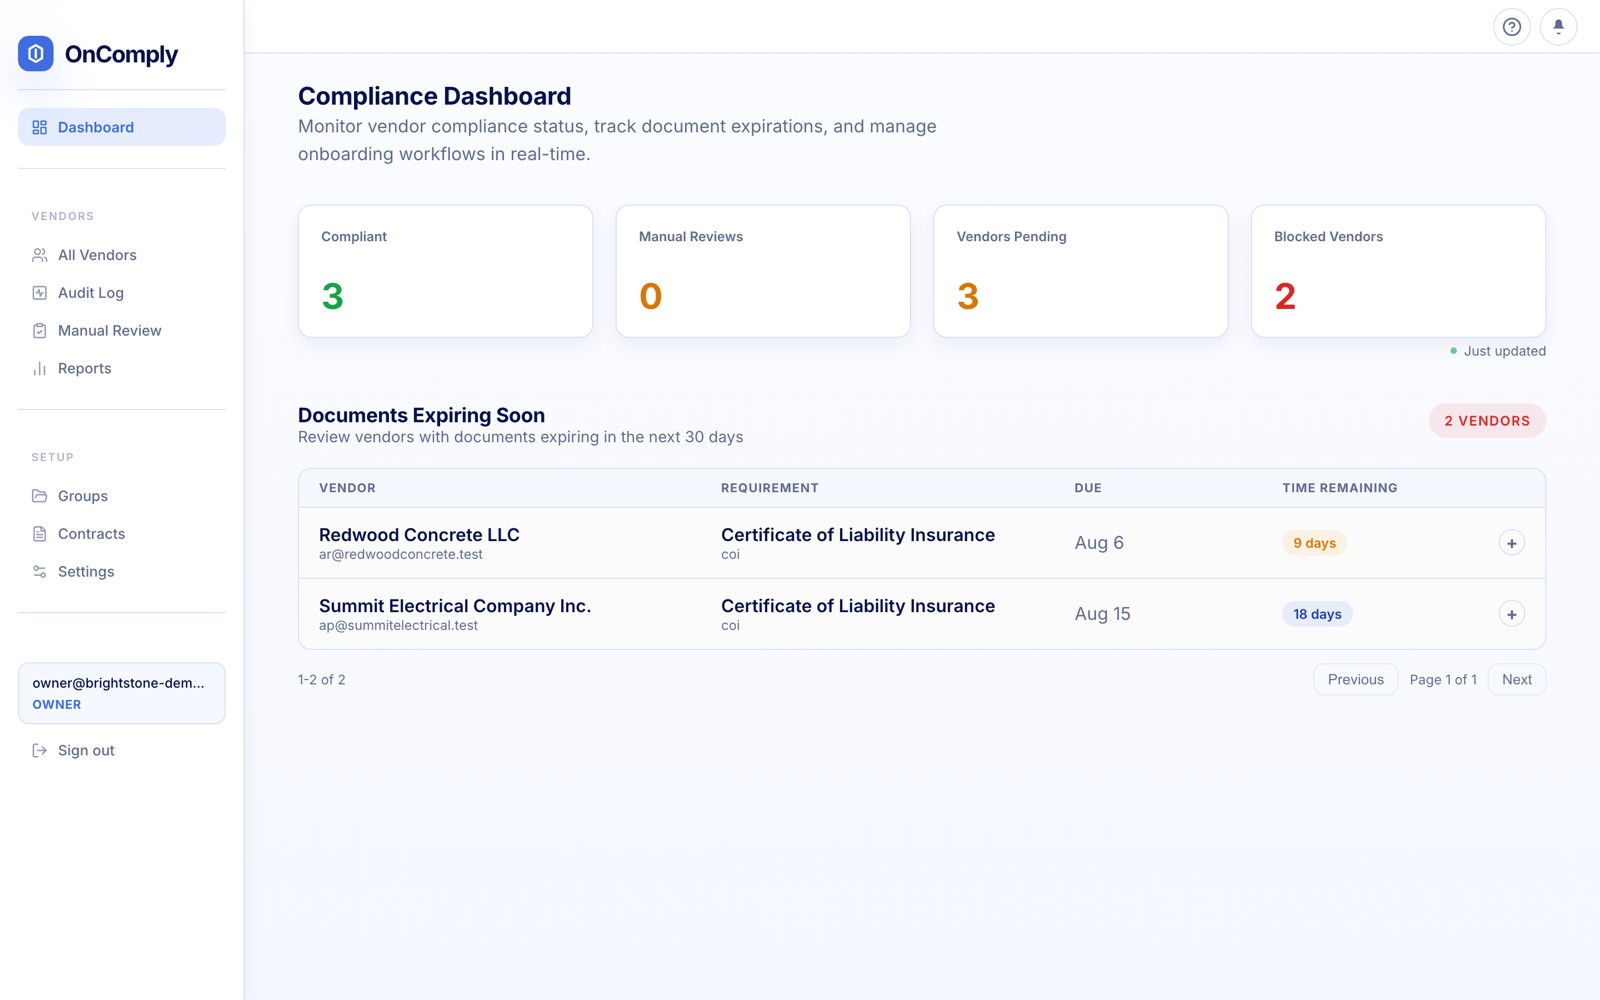Click the REQUIREMENT column header
This screenshot has height=1000, width=1600.
click(x=769, y=488)
